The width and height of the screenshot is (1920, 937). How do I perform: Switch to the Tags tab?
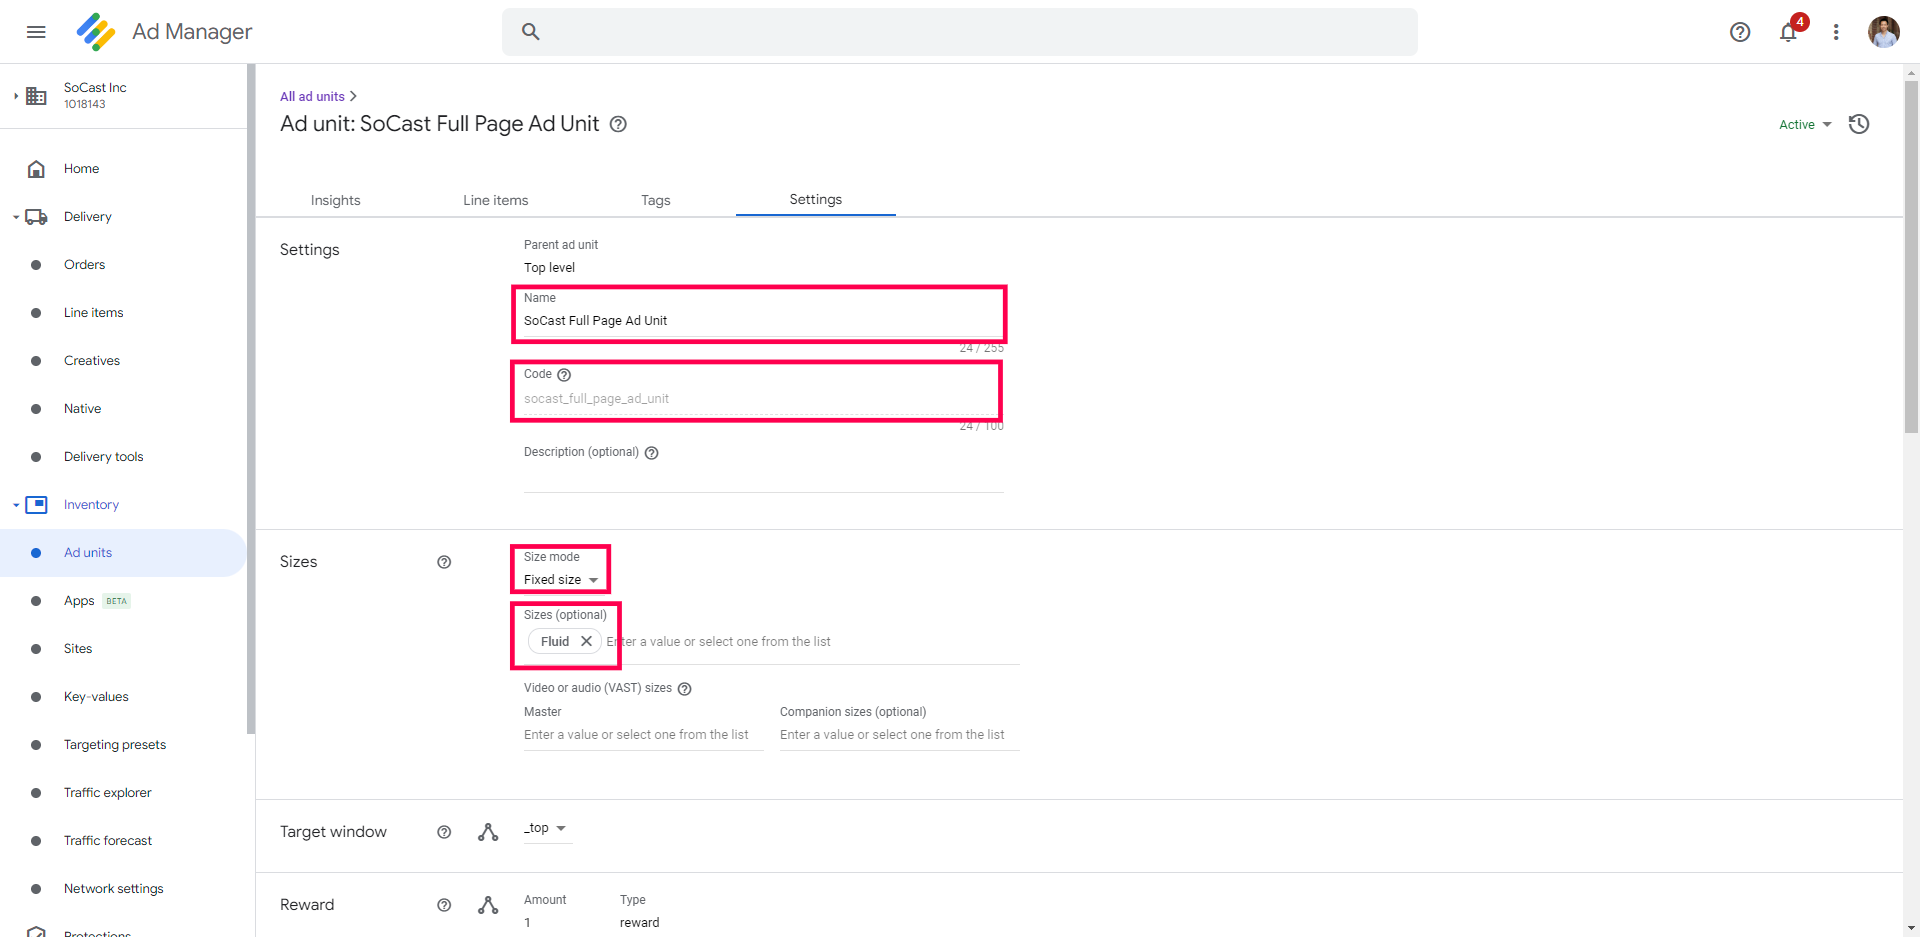[655, 200]
